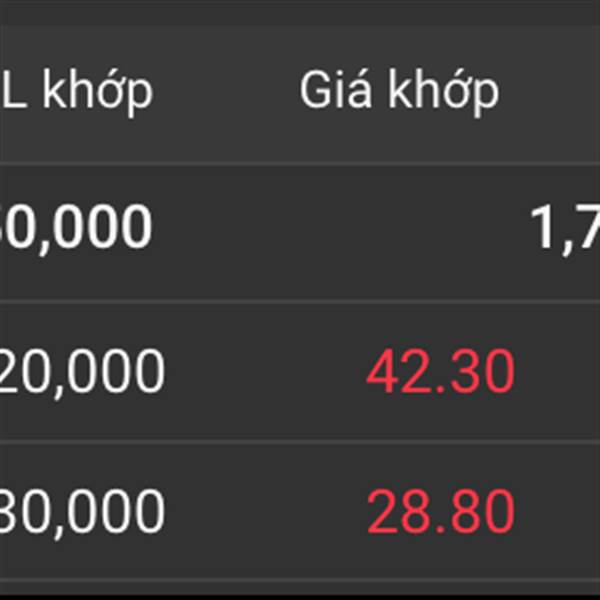Click the divider line below the header row
The width and height of the screenshot is (600, 600).
tap(300, 164)
